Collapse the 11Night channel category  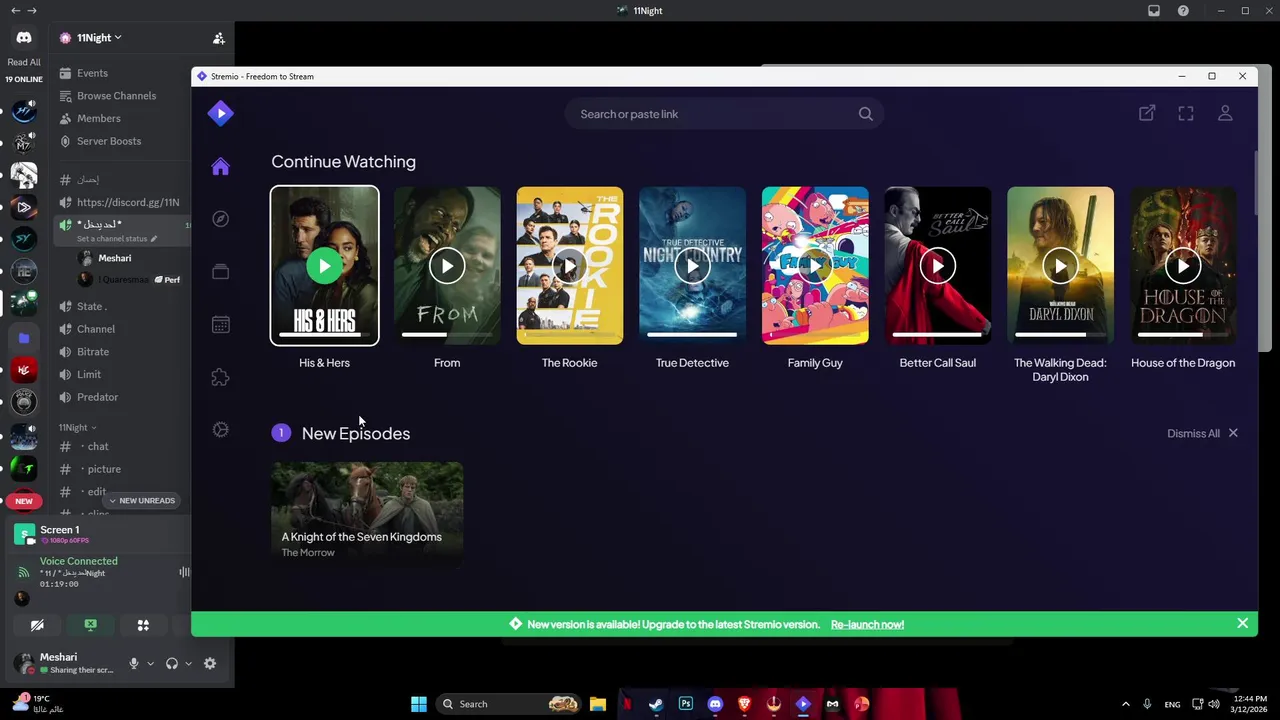(x=77, y=427)
